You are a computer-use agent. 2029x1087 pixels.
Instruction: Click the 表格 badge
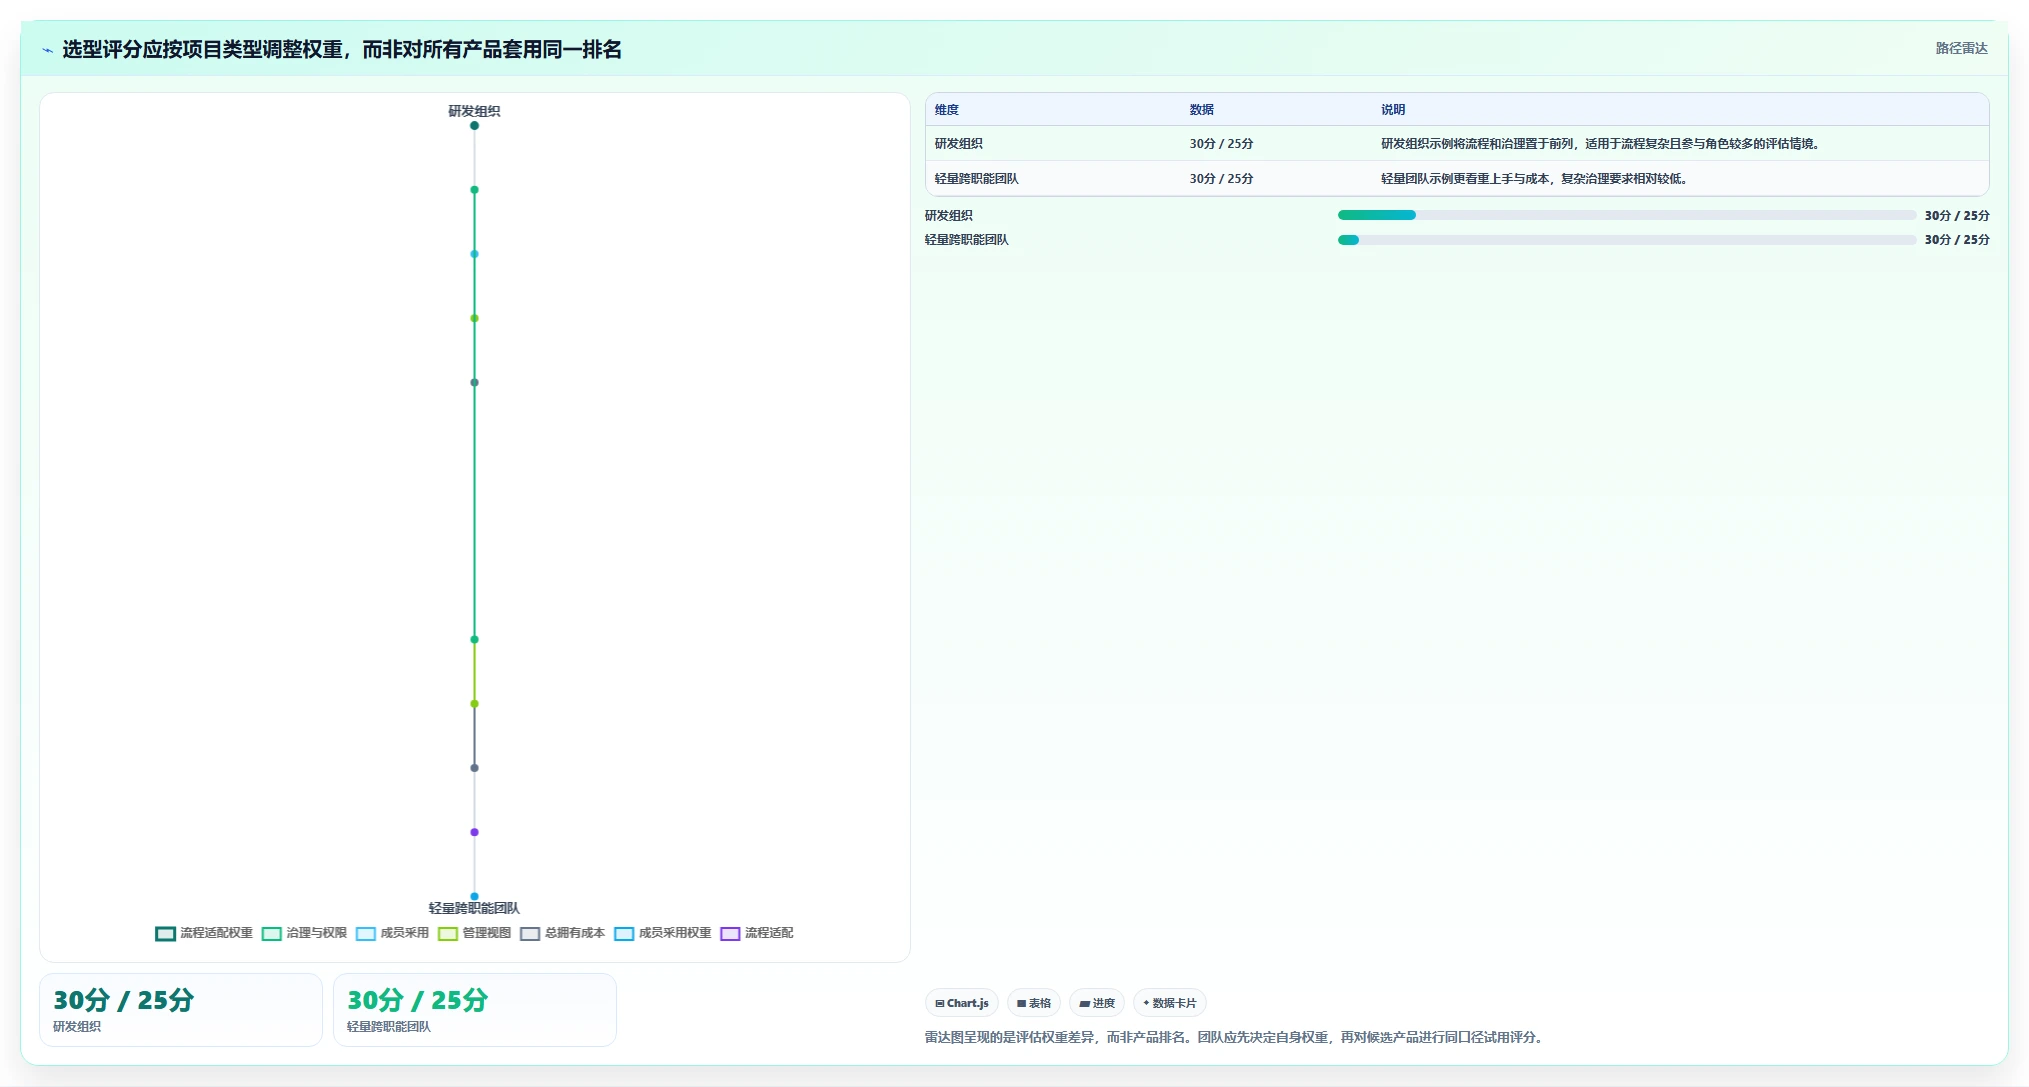[x=1033, y=1003]
